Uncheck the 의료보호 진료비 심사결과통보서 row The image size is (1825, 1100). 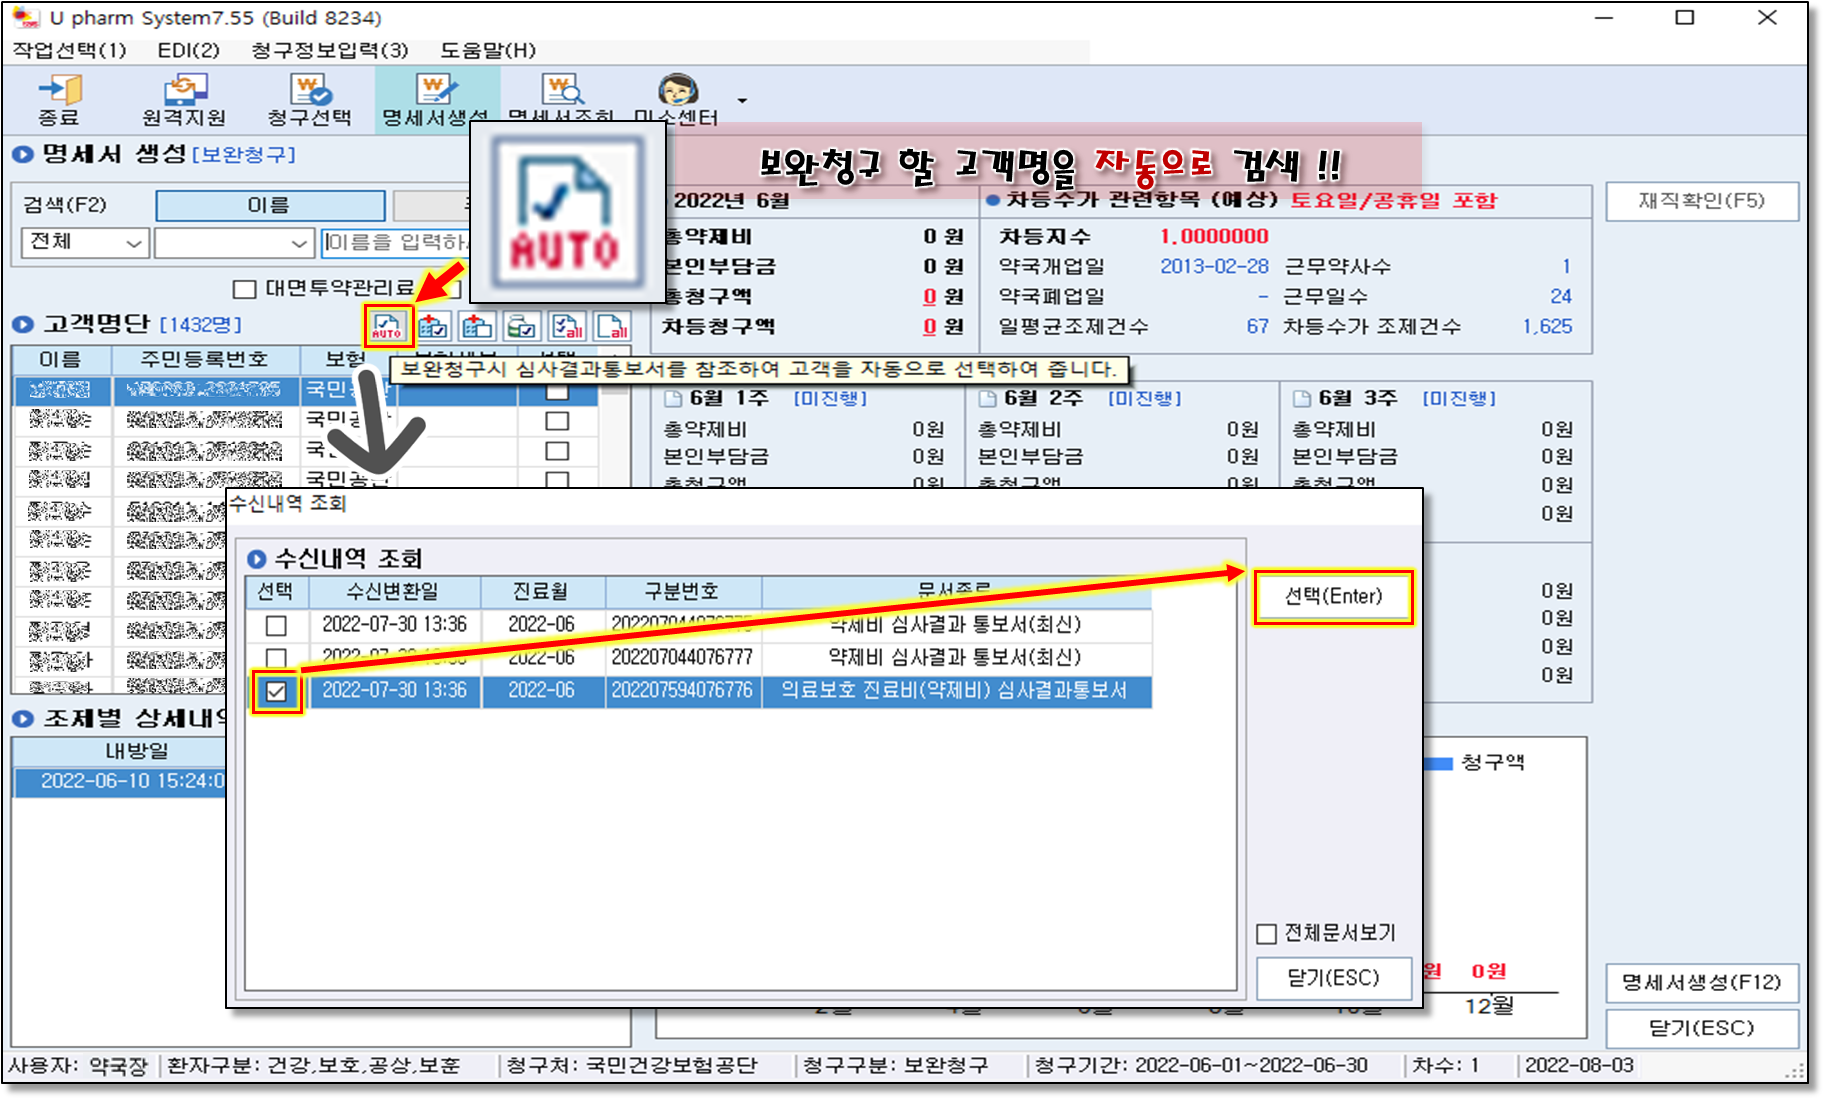coord(276,691)
